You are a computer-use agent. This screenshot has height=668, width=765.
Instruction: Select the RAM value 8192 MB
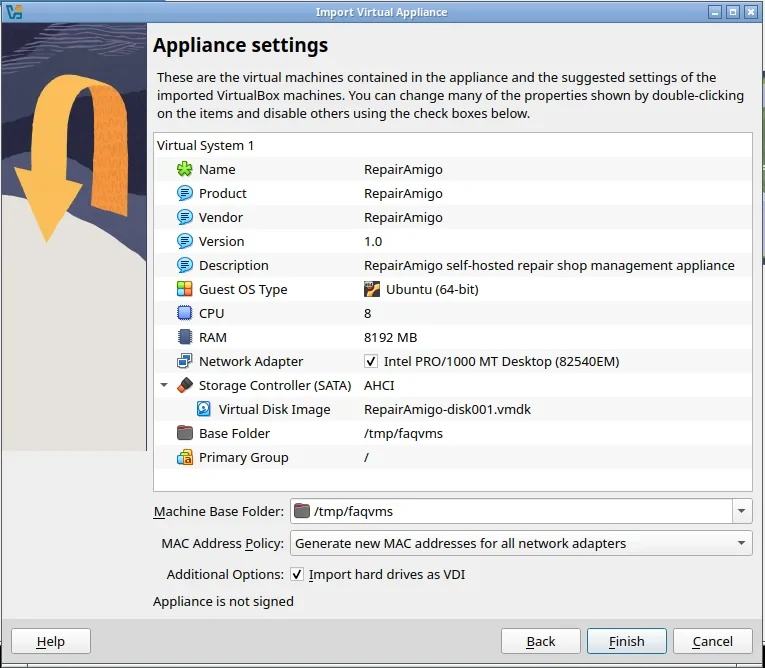[x=390, y=337]
